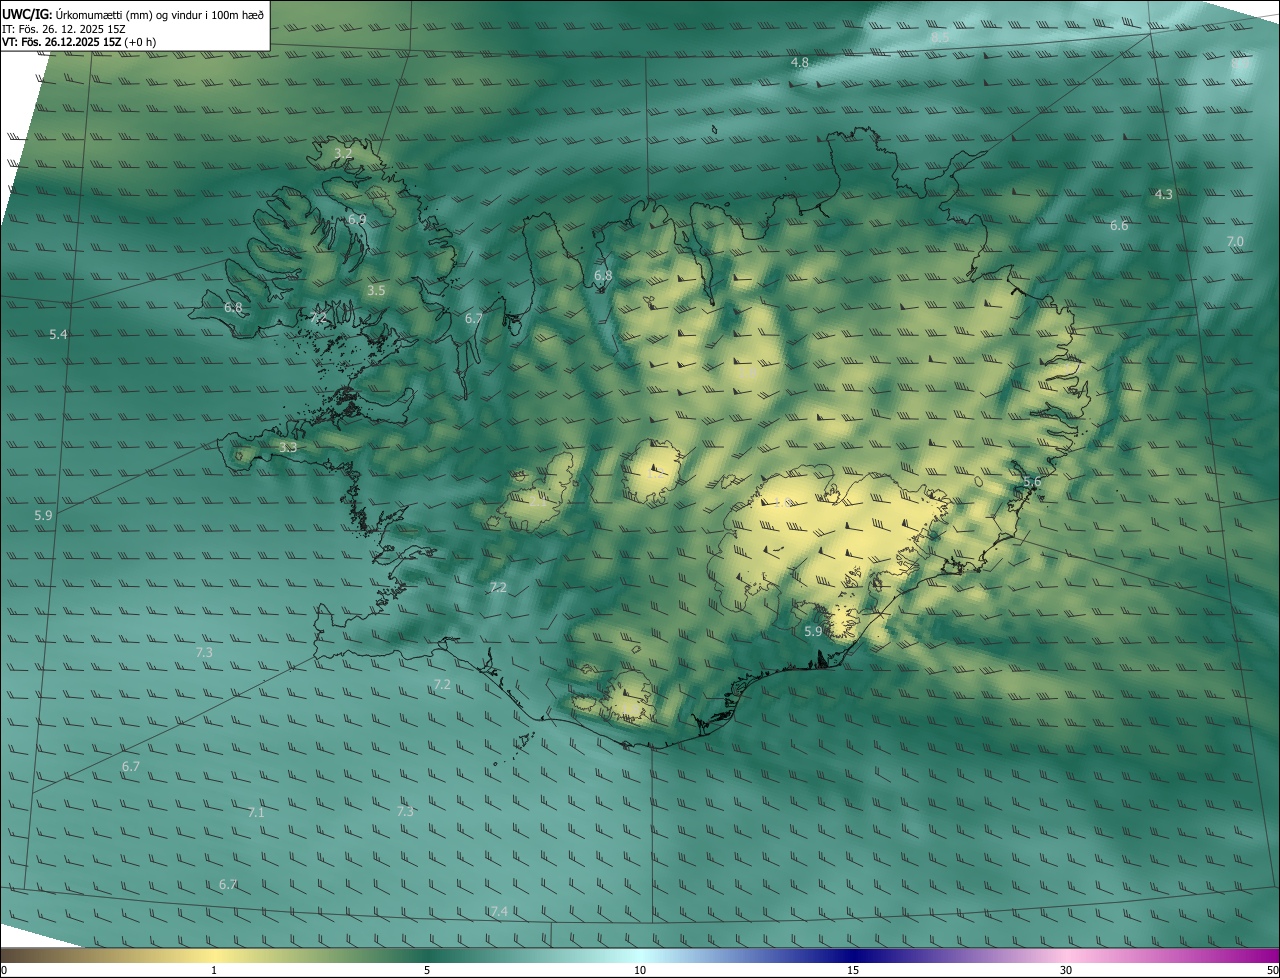Click the 6.9 value label
This screenshot has width=1280, height=978.
point(357,219)
